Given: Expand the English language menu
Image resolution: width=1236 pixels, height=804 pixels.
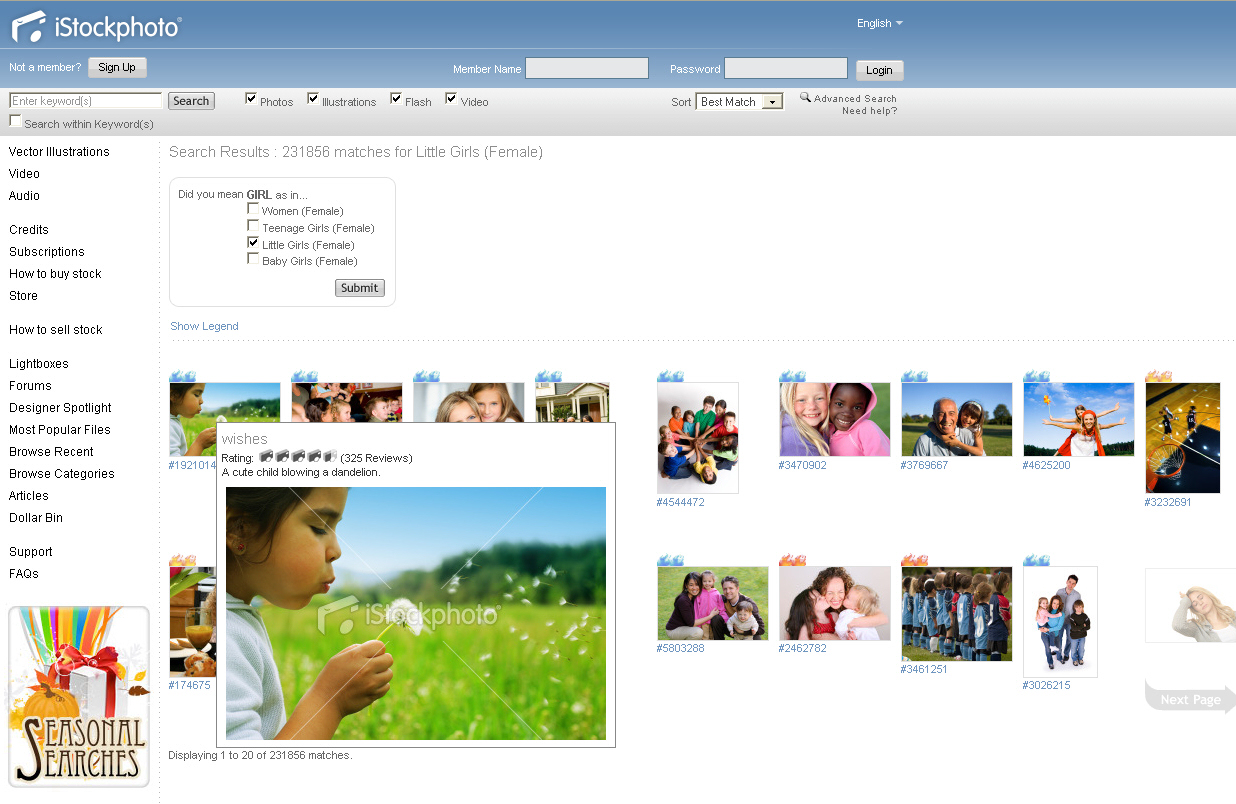Looking at the screenshot, I should click(879, 23).
